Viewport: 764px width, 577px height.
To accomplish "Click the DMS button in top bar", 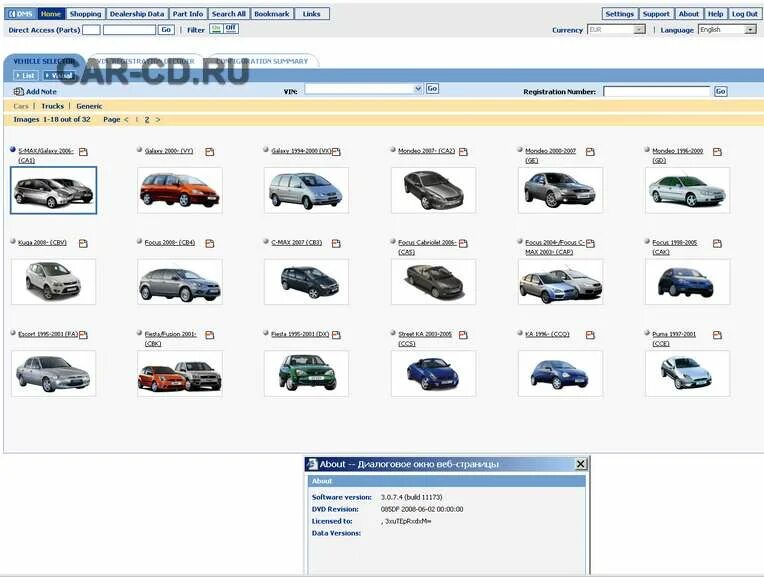I will coord(21,14).
